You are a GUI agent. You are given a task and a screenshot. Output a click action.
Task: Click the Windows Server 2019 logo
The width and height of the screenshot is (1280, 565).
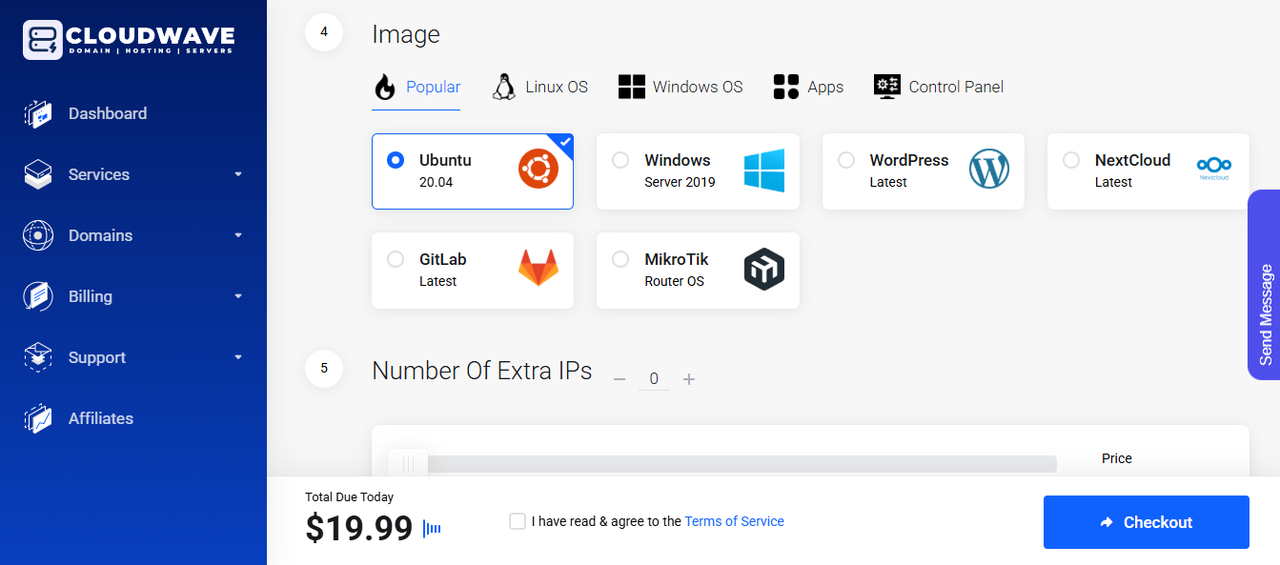point(764,171)
